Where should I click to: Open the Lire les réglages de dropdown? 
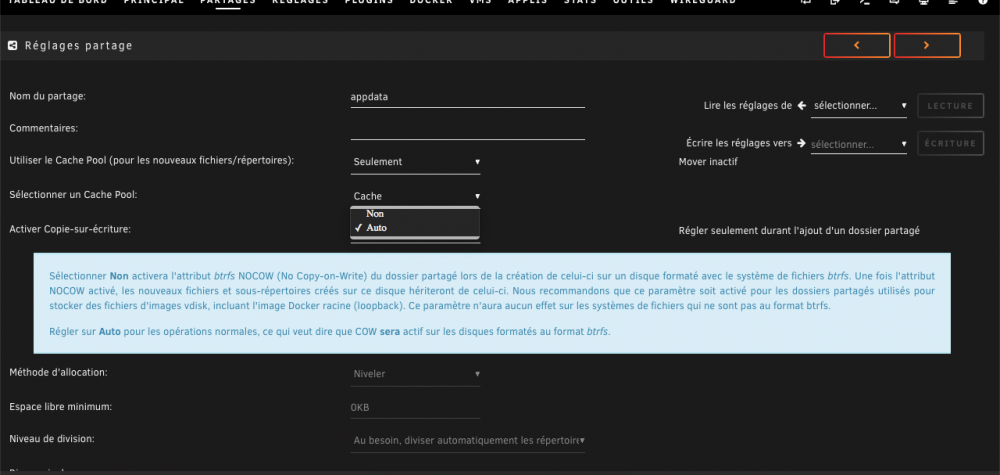859,106
